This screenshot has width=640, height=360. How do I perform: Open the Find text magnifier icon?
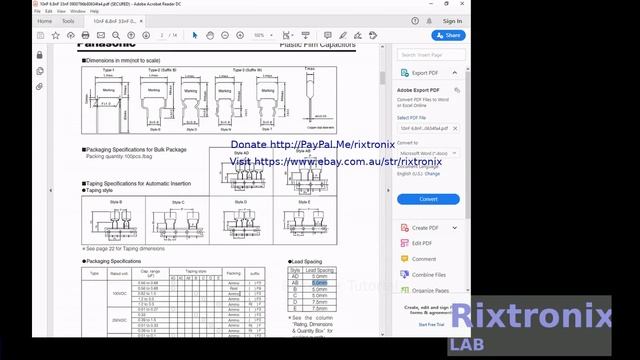pos(116,36)
